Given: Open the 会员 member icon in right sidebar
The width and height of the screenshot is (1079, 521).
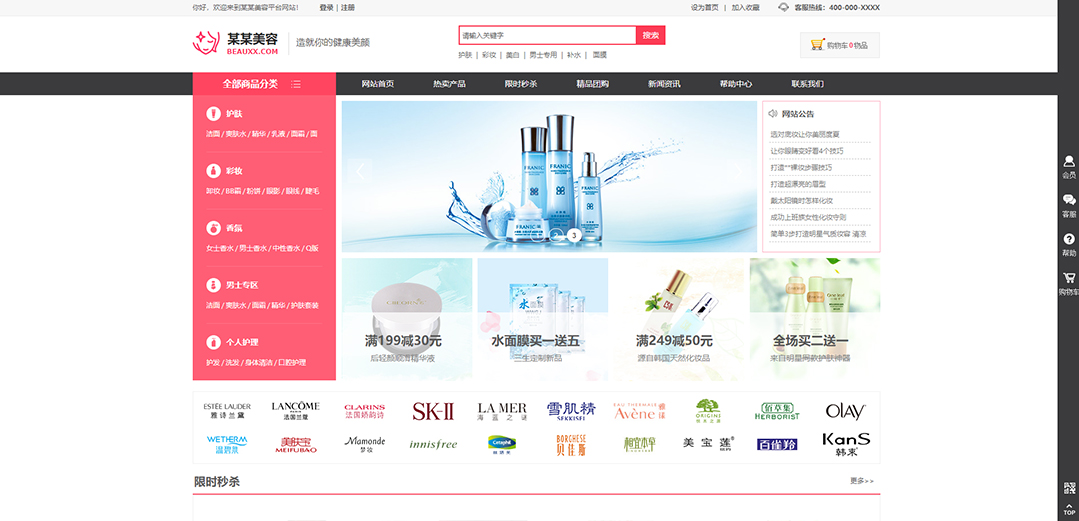Looking at the screenshot, I should tap(1069, 164).
